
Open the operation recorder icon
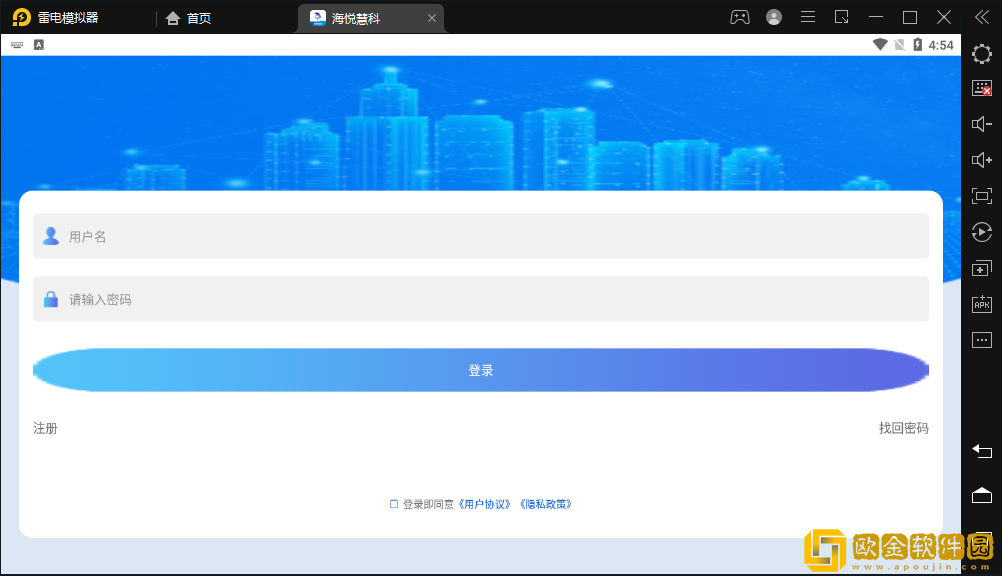coord(981,232)
